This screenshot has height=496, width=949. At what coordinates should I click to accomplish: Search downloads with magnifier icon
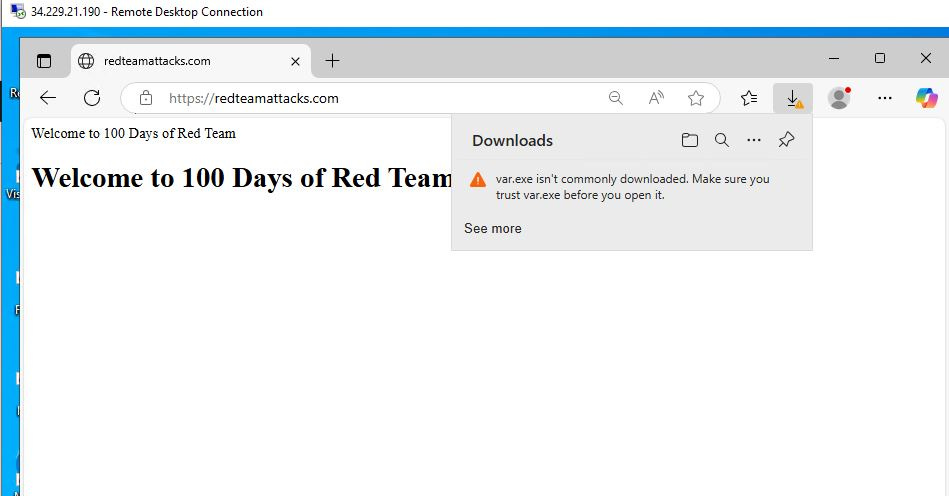pyautogui.click(x=721, y=140)
